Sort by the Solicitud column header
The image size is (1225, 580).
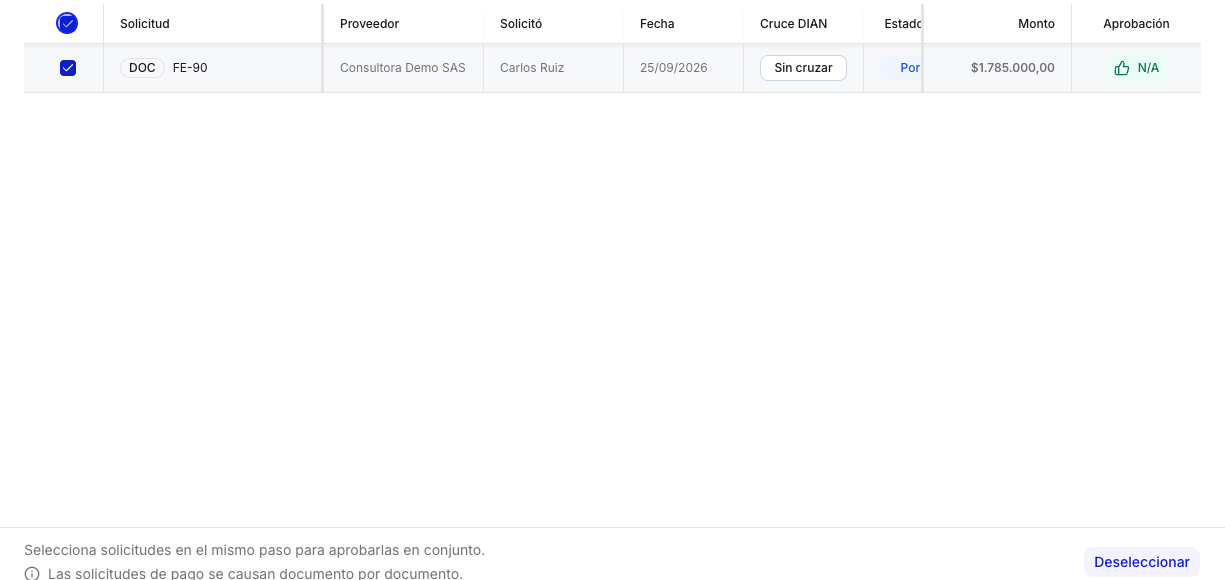(x=145, y=24)
